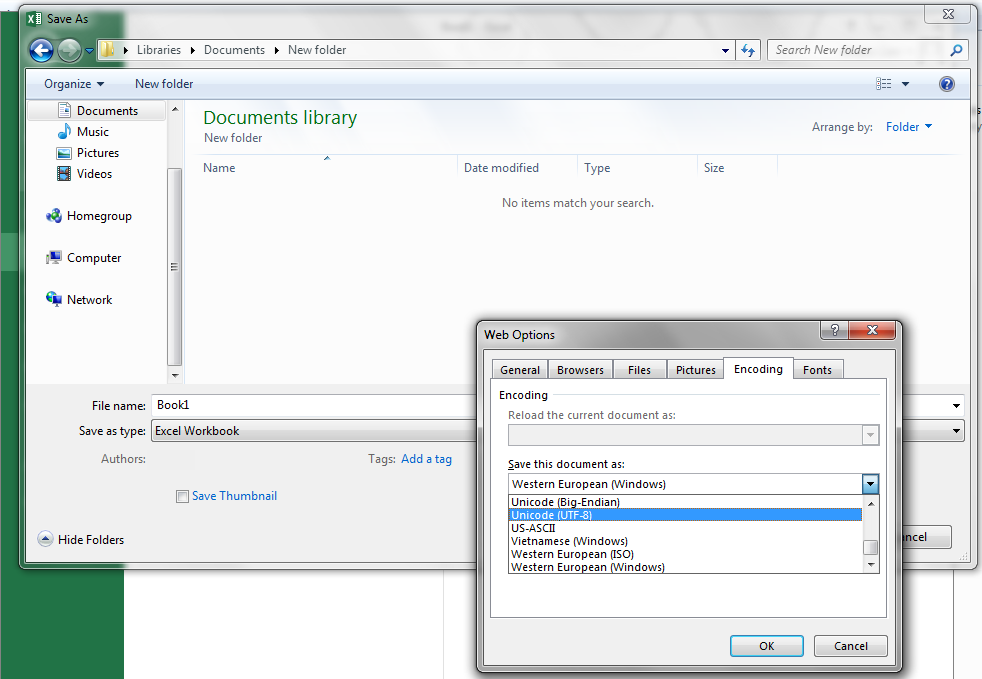Expand the Arrange by Folder dropdown

pyautogui.click(x=909, y=127)
